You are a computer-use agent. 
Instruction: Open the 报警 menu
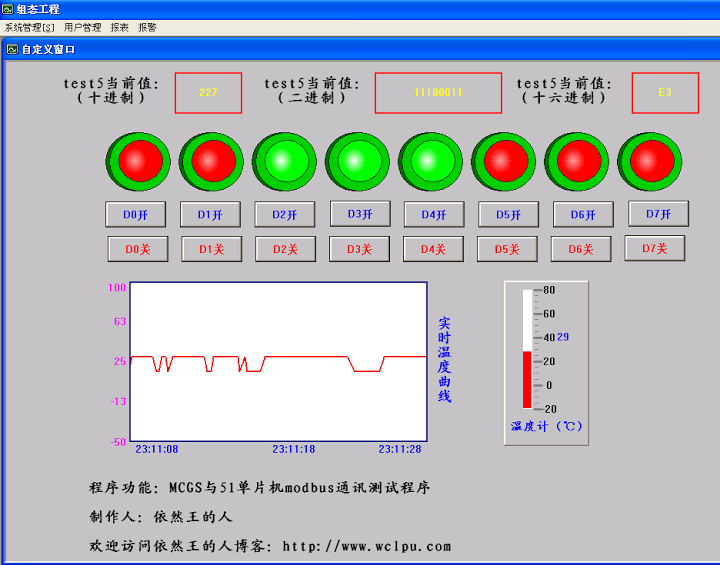pos(147,28)
